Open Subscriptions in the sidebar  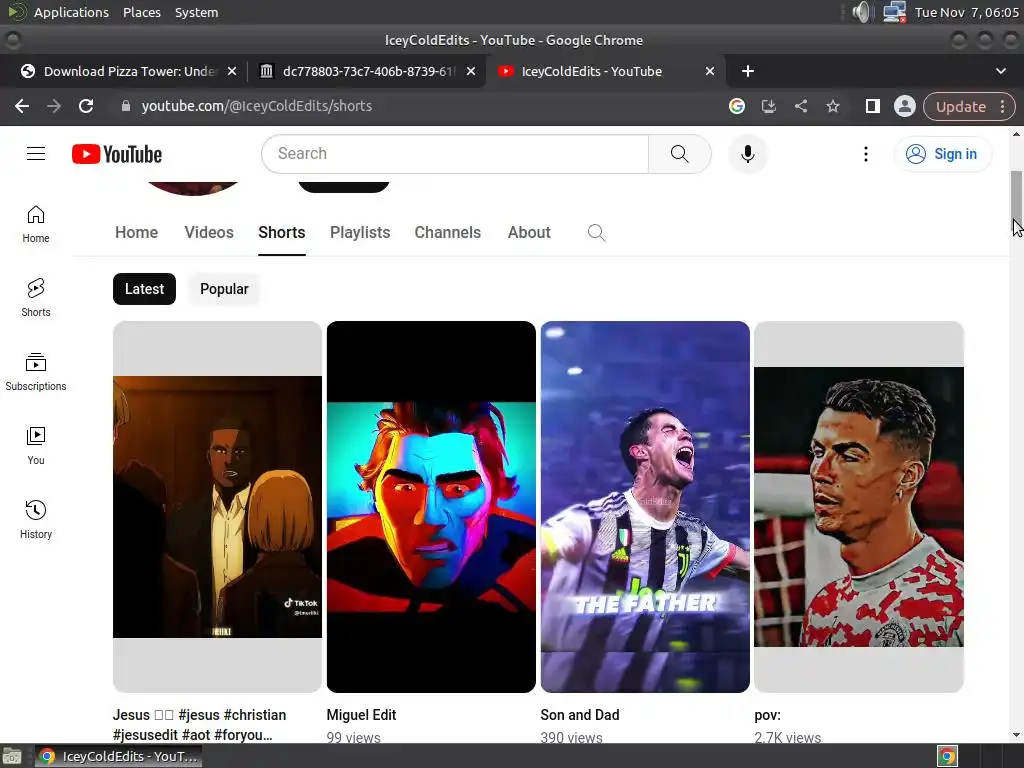pos(36,372)
